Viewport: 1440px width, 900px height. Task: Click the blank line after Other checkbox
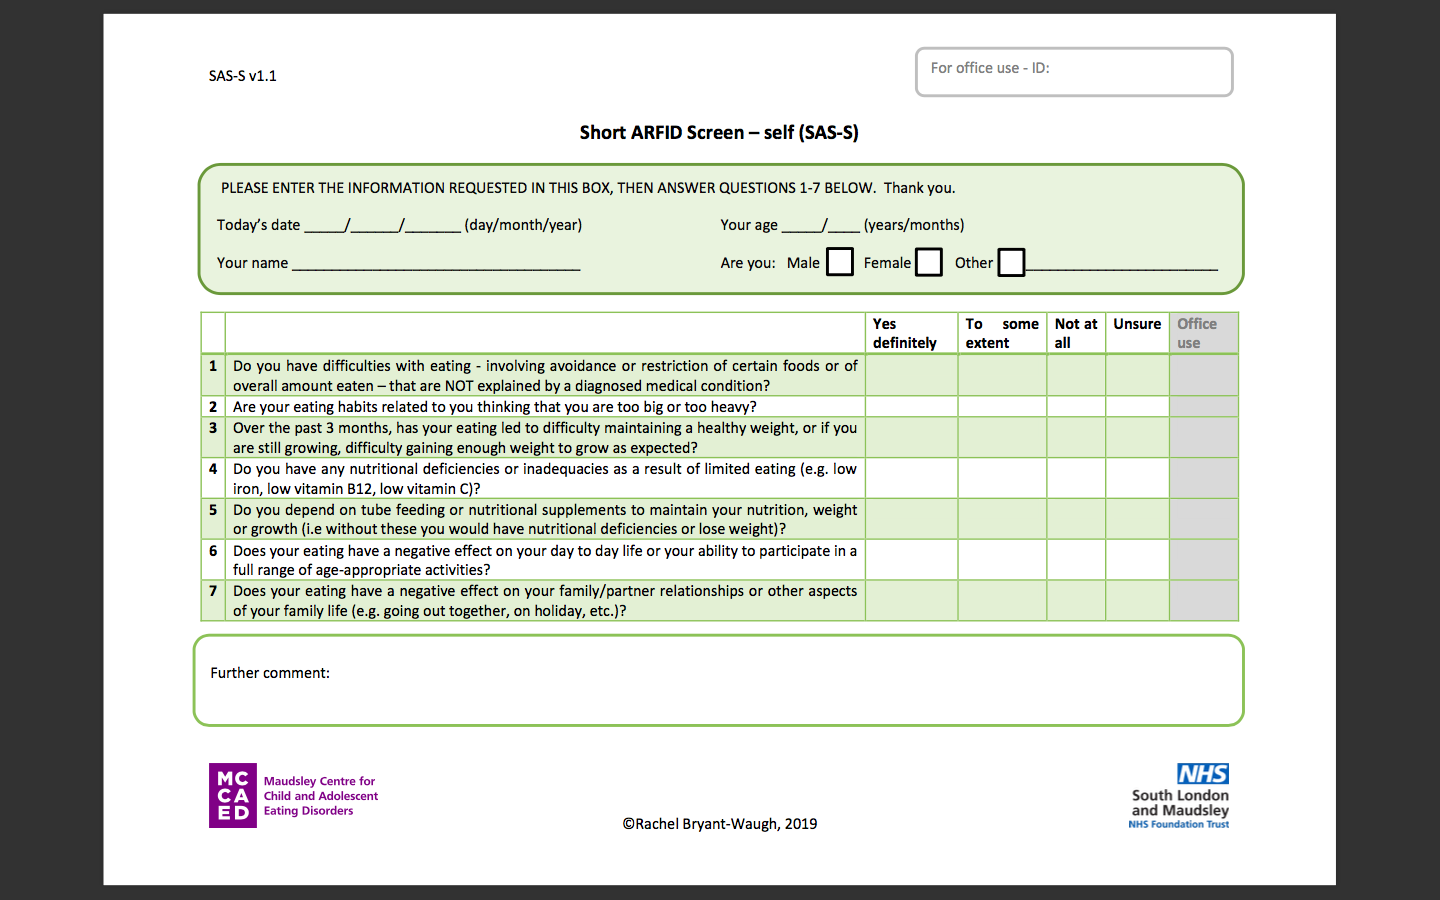(x=1122, y=263)
